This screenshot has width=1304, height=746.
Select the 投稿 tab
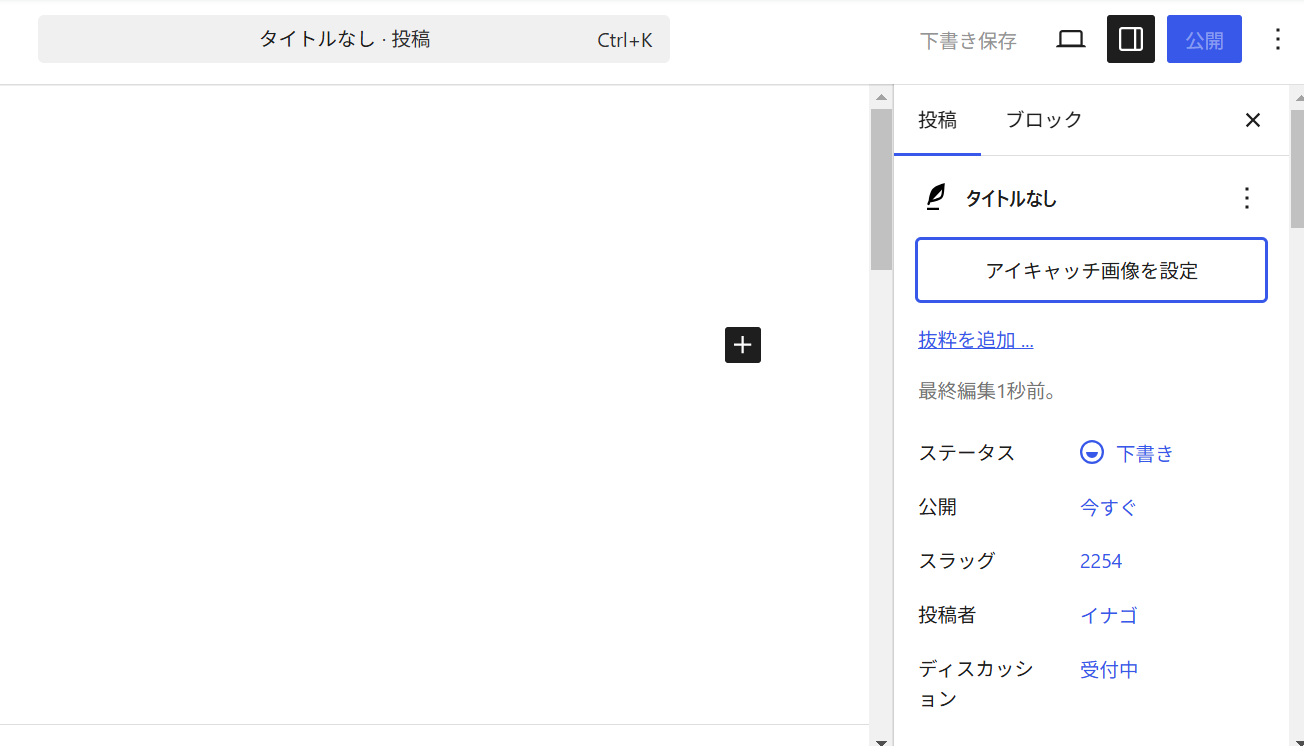point(937,120)
